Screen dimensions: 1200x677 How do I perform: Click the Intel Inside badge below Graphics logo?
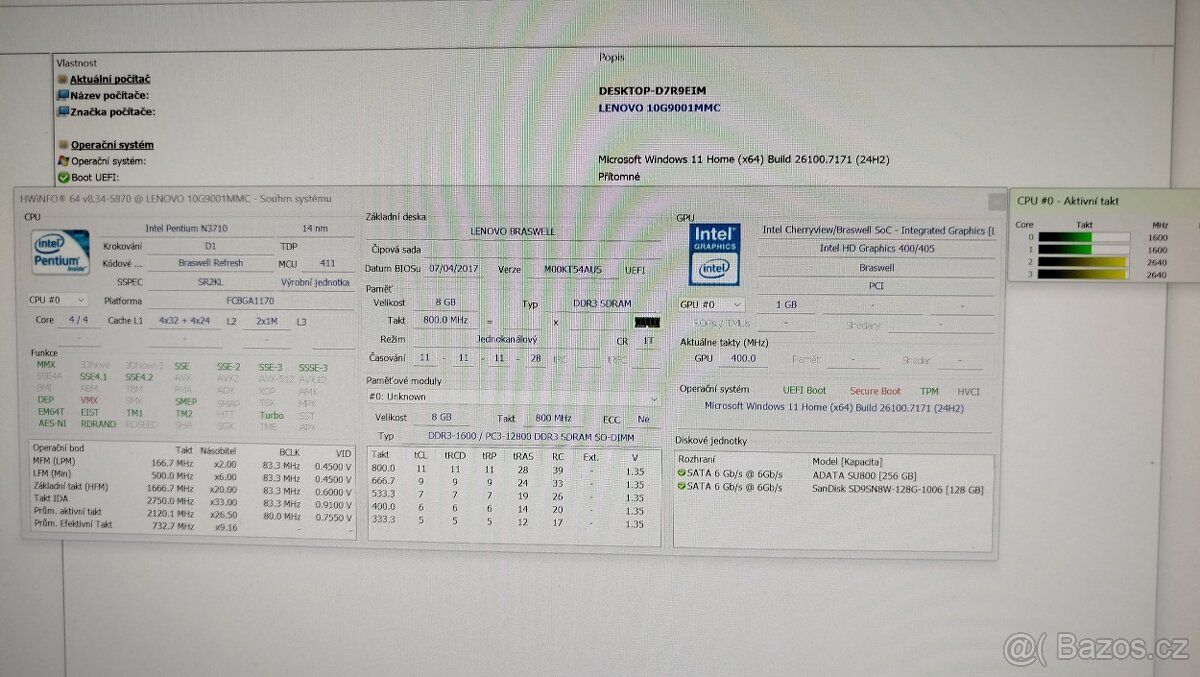coord(713,266)
